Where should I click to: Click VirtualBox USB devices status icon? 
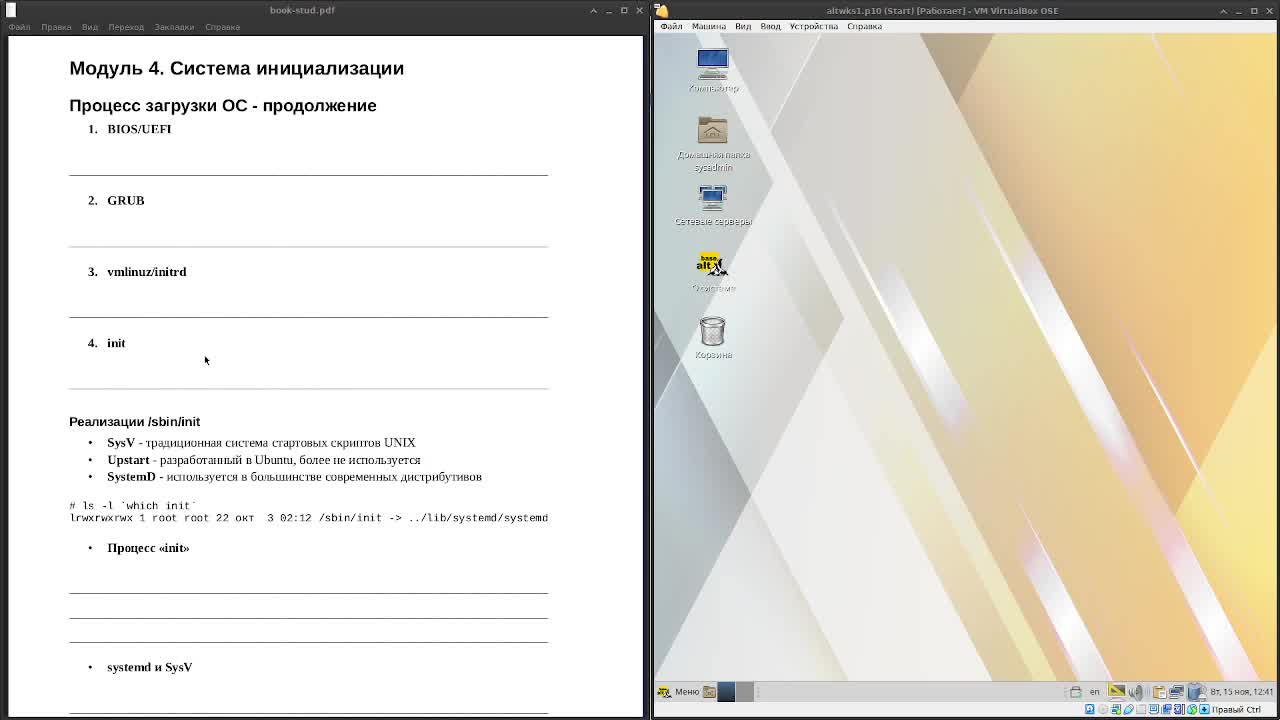1128,710
